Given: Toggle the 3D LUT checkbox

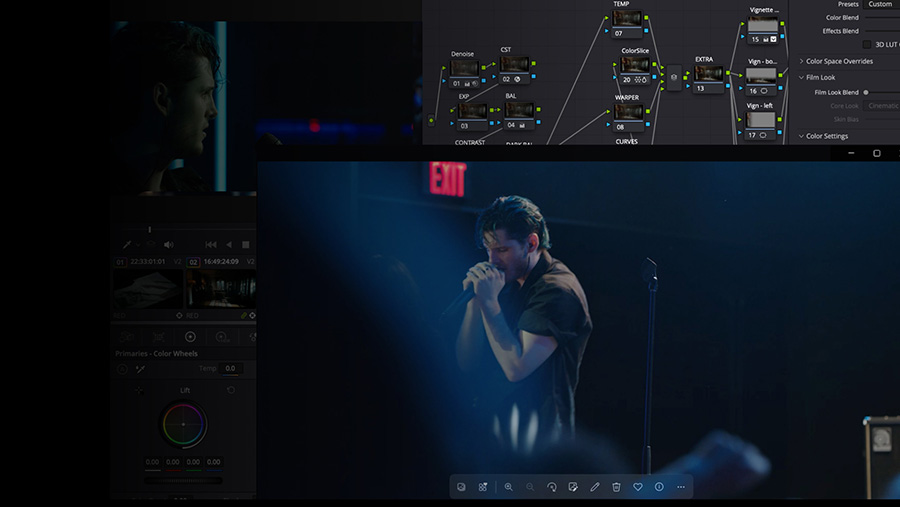Looking at the screenshot, I should coord(867,44).
